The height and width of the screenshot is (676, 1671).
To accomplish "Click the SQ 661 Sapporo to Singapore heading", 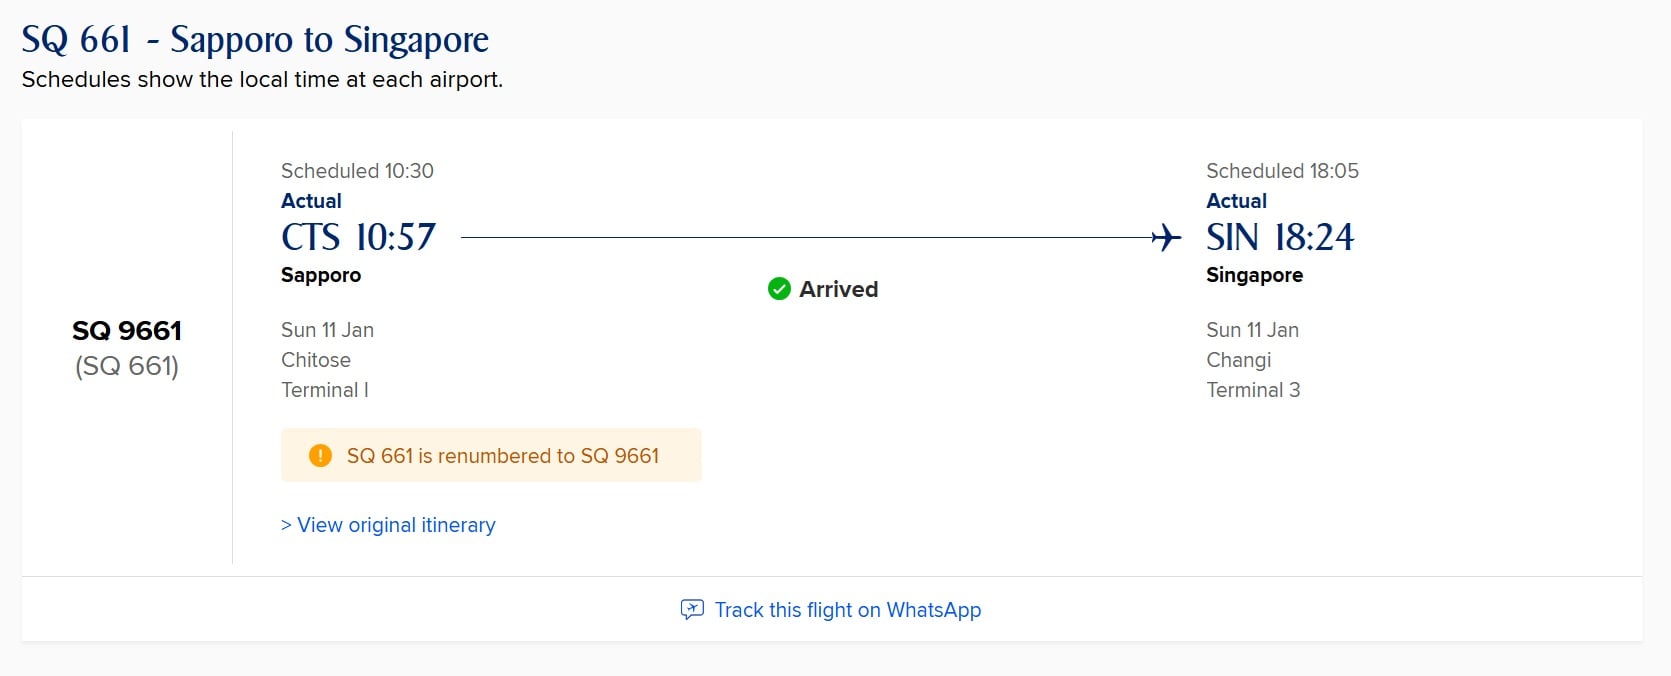I will click(x=255, y=40).
